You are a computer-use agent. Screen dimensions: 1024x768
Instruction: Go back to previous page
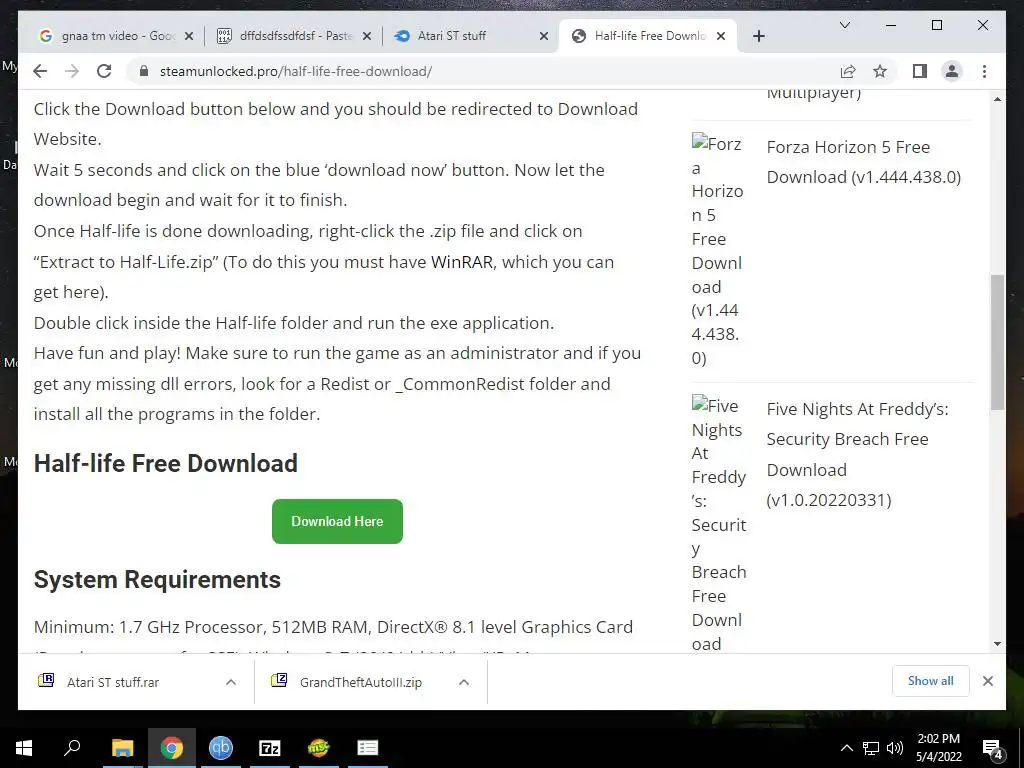(x=40, y=71)
